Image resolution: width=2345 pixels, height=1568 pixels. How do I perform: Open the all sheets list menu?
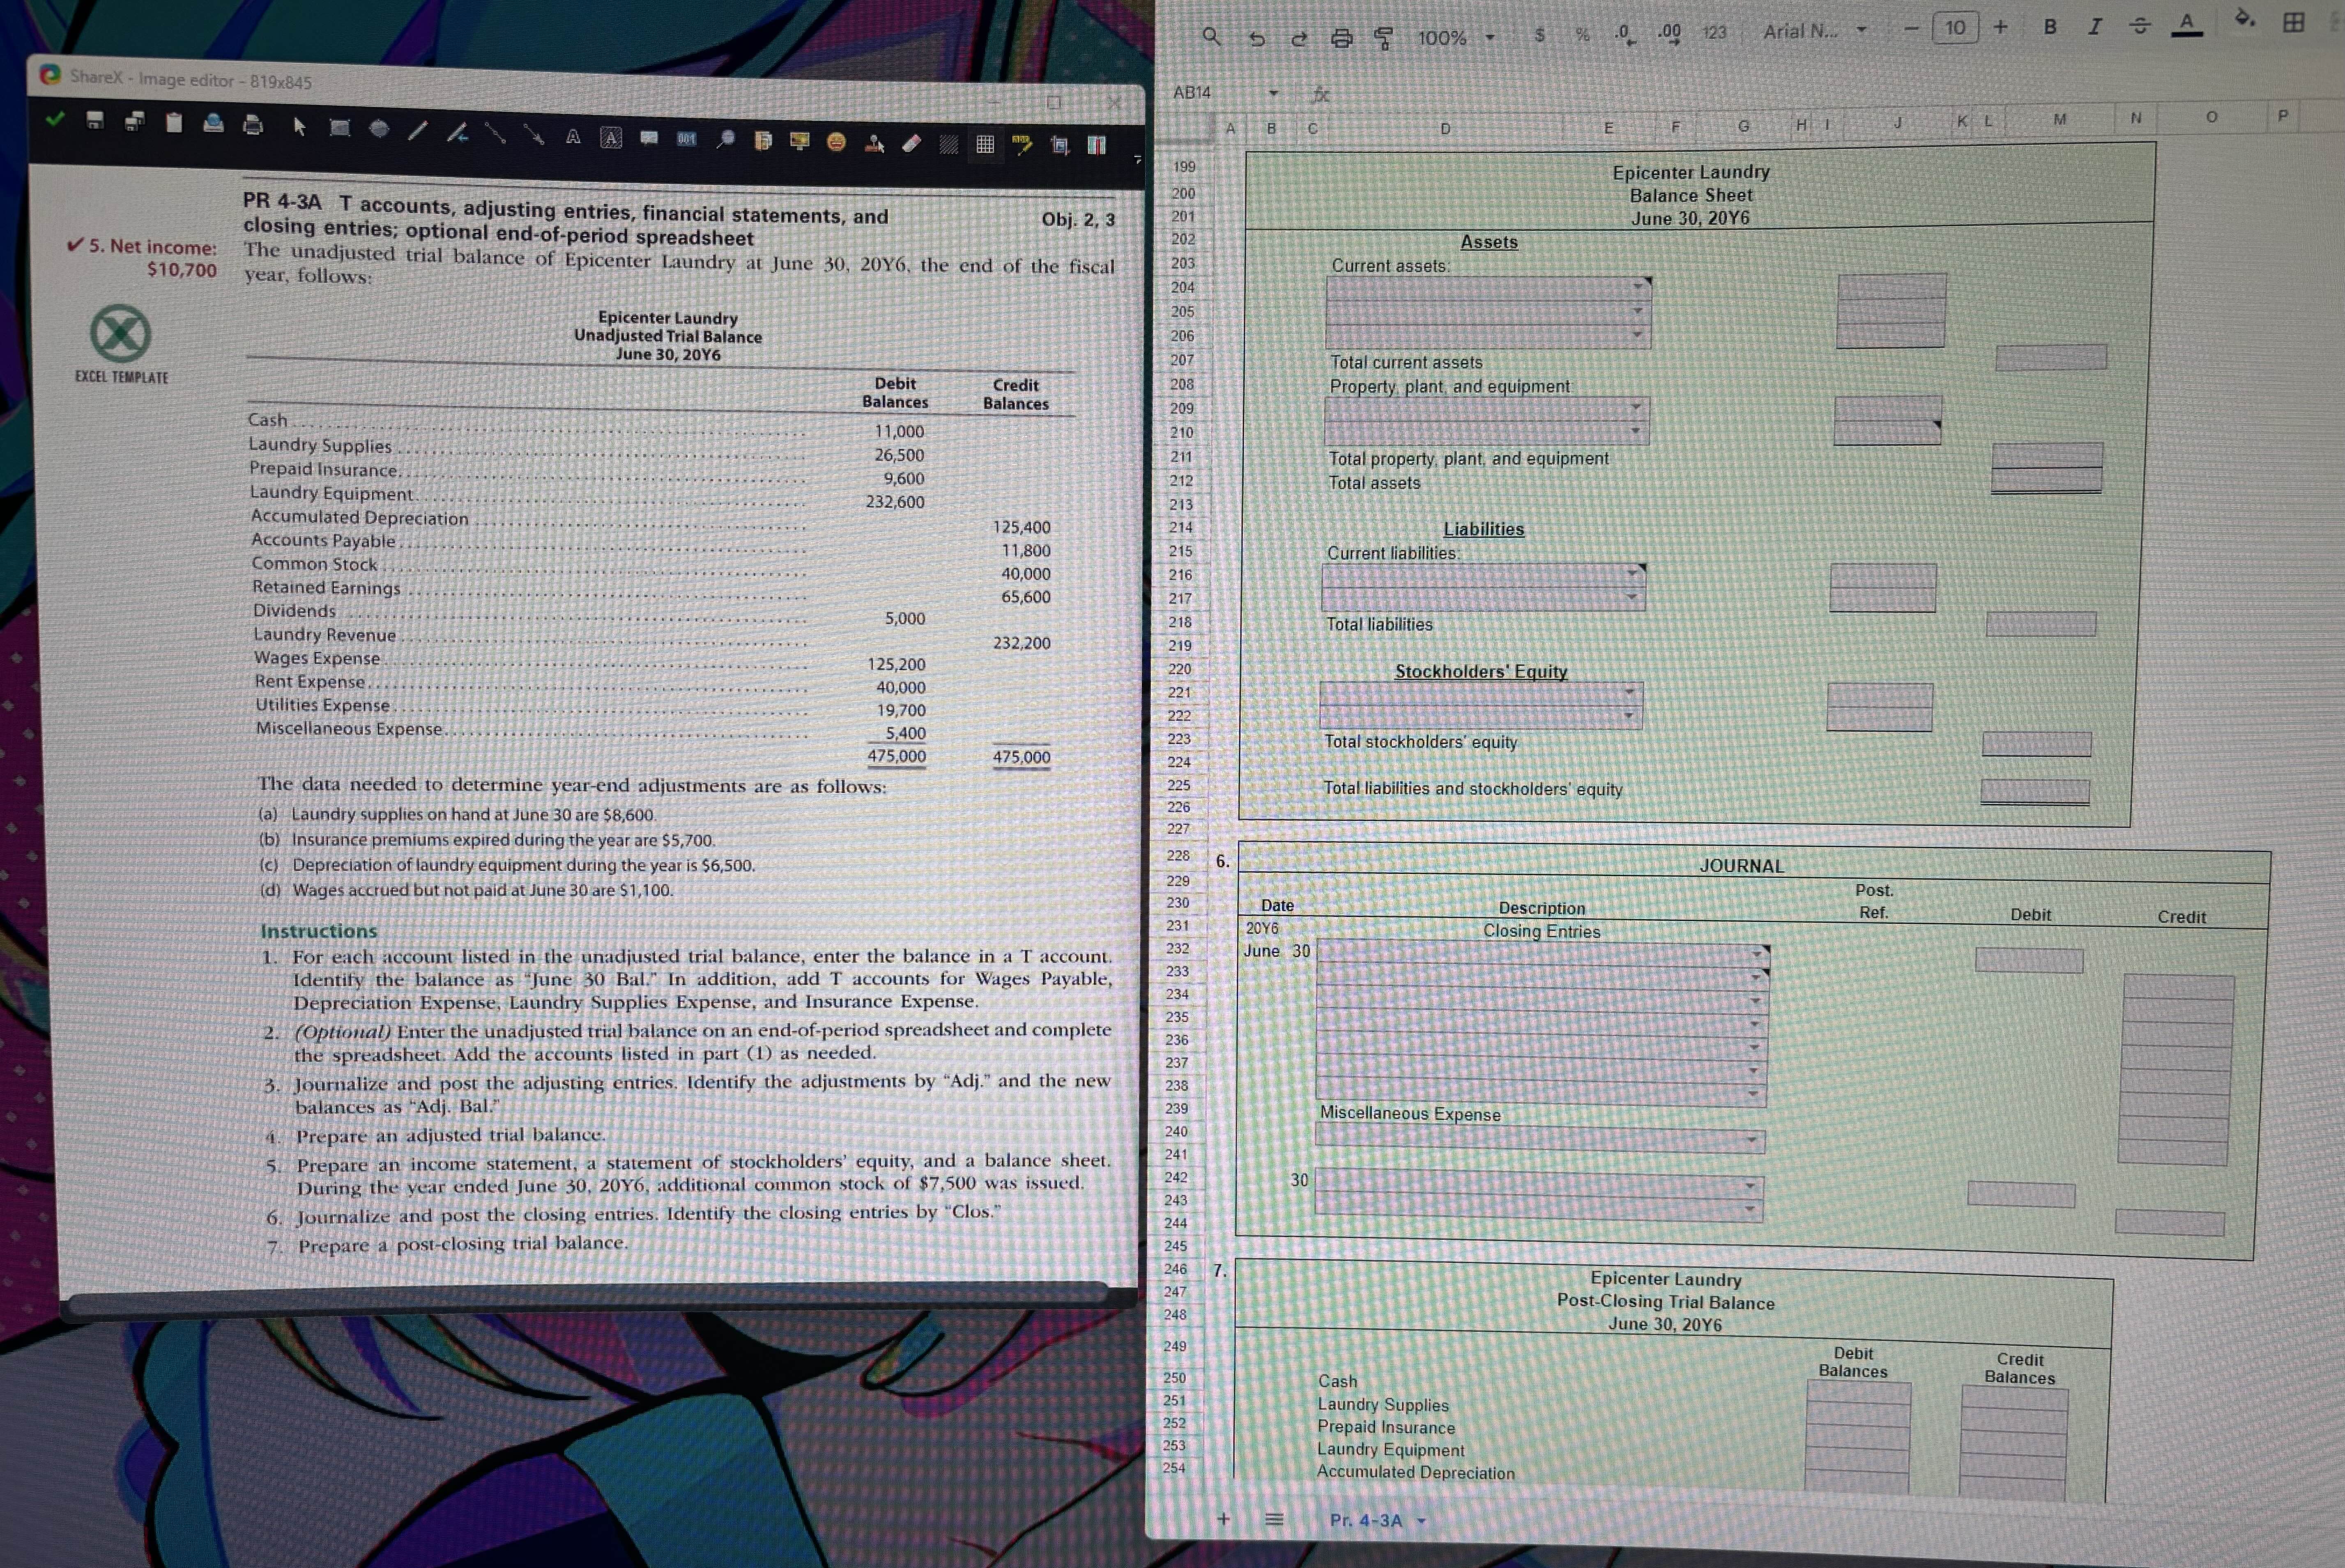(x=1274, y=1519)
